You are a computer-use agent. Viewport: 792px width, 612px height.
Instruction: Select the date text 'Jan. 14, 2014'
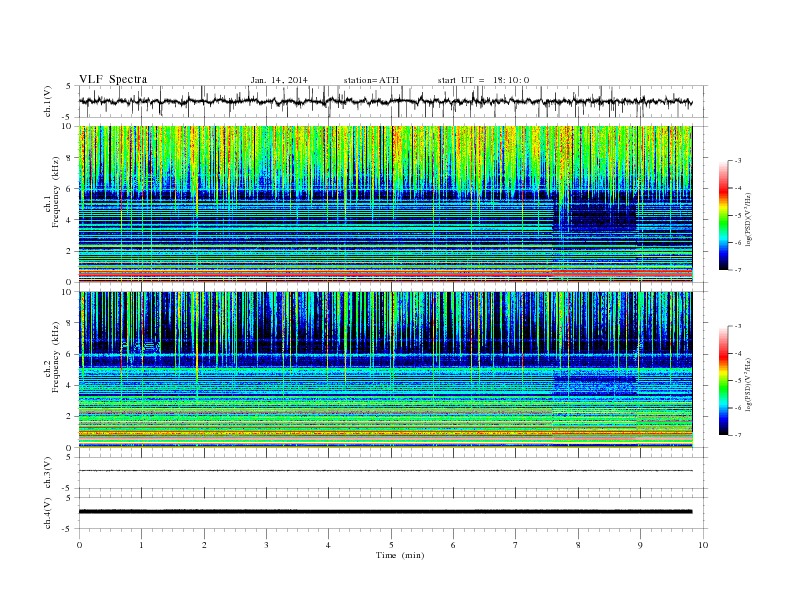point(279,80)
